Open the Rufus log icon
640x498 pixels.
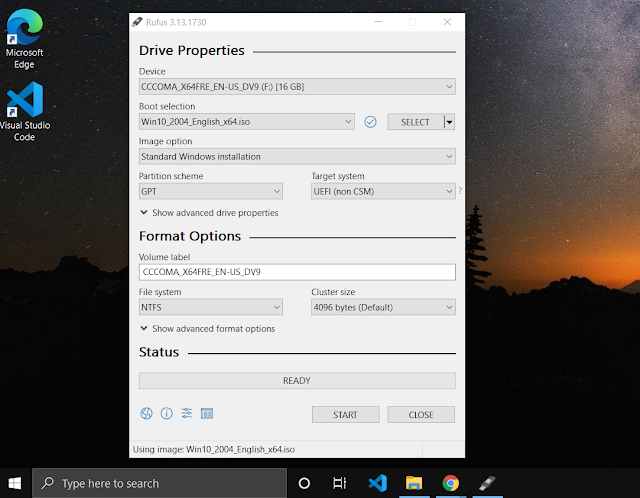pos(207,414)
